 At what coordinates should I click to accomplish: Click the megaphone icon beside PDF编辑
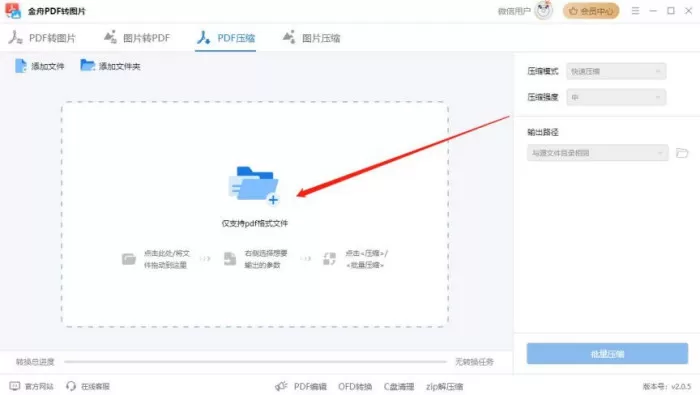click(x=281, y=386)
